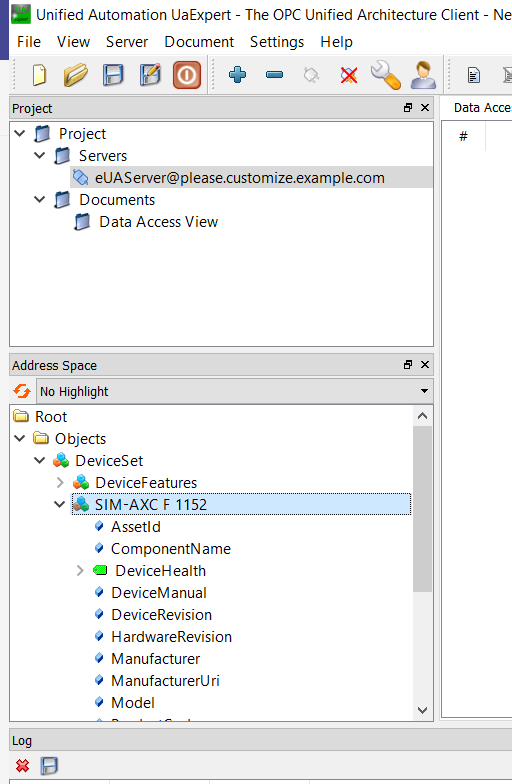Close the Project panel
Screen dimensions: 512x784
(425, 108)
